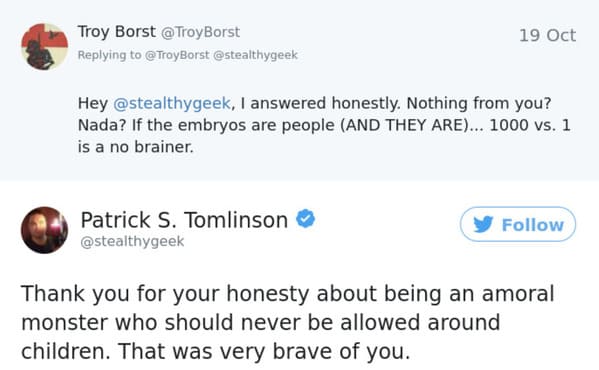The width and height of the screenshot is (599, 370).
Task: Open Patrick S. Tomlinson's profile picture
Action: coord(44,230)
